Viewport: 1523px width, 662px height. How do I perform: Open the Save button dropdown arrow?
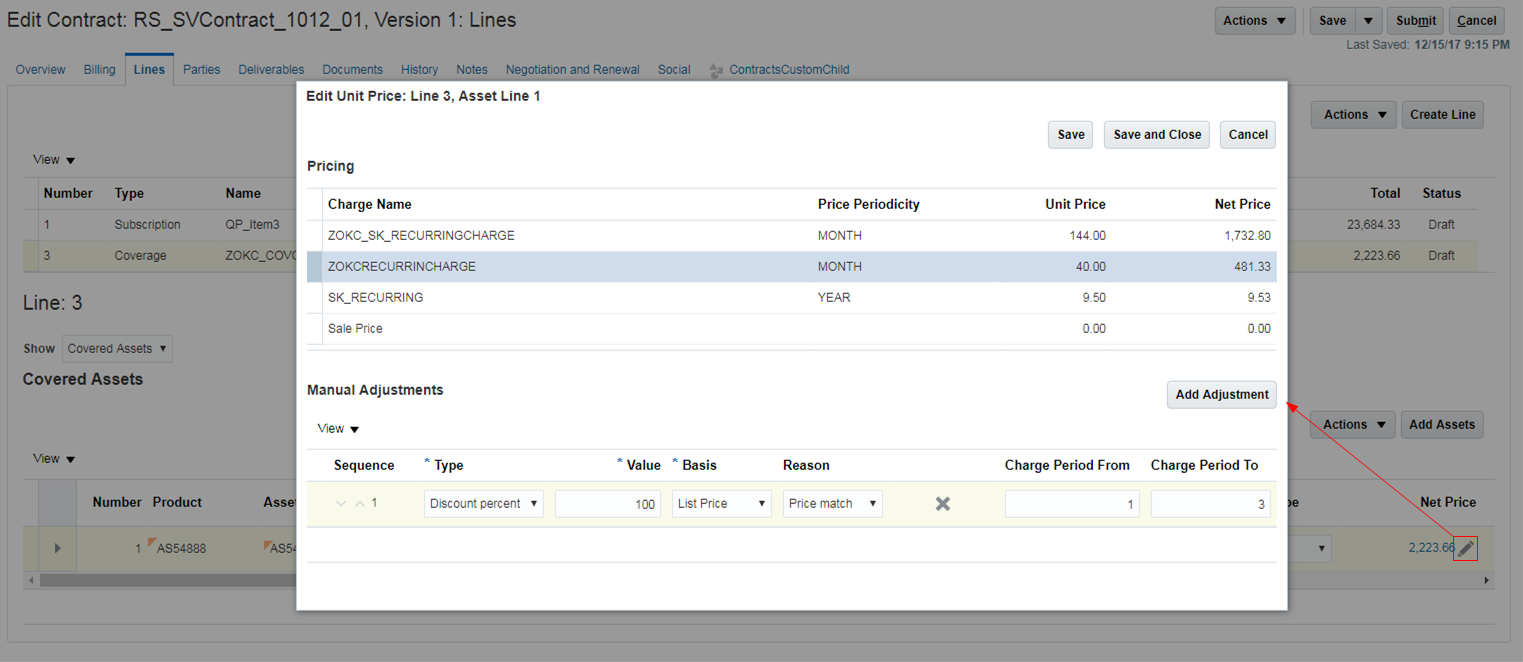coord(1369,21)
